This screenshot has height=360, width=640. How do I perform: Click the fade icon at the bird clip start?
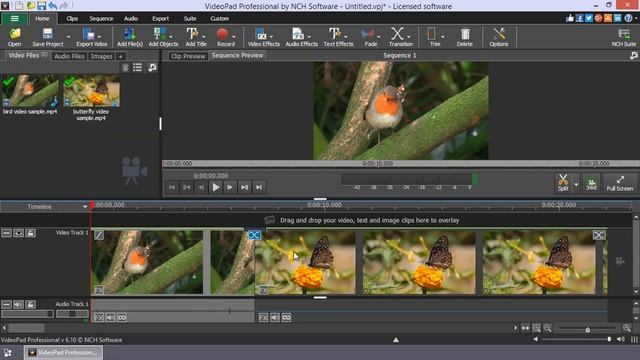[x=99, y=235]
